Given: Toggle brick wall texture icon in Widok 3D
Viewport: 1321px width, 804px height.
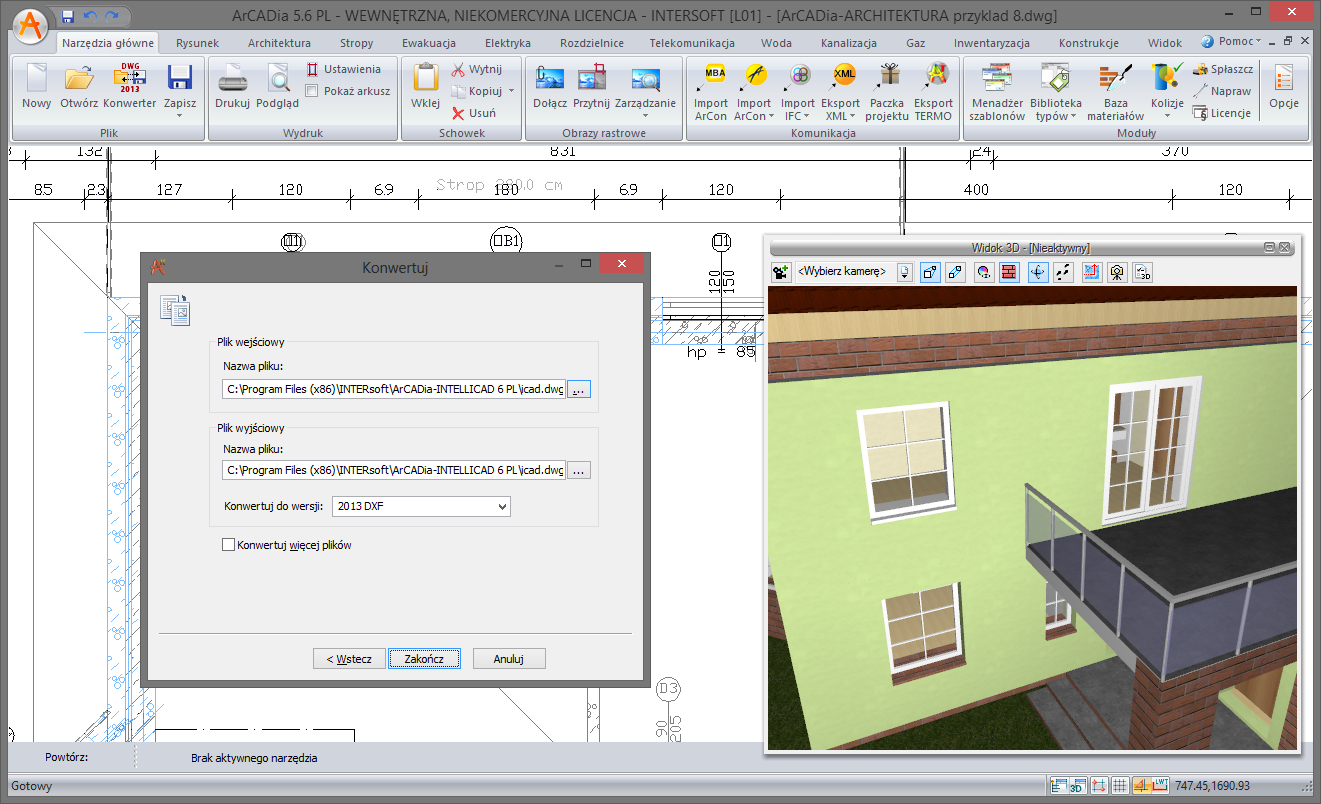Looking at the screenshot, I should click(x=1009, y=271).
